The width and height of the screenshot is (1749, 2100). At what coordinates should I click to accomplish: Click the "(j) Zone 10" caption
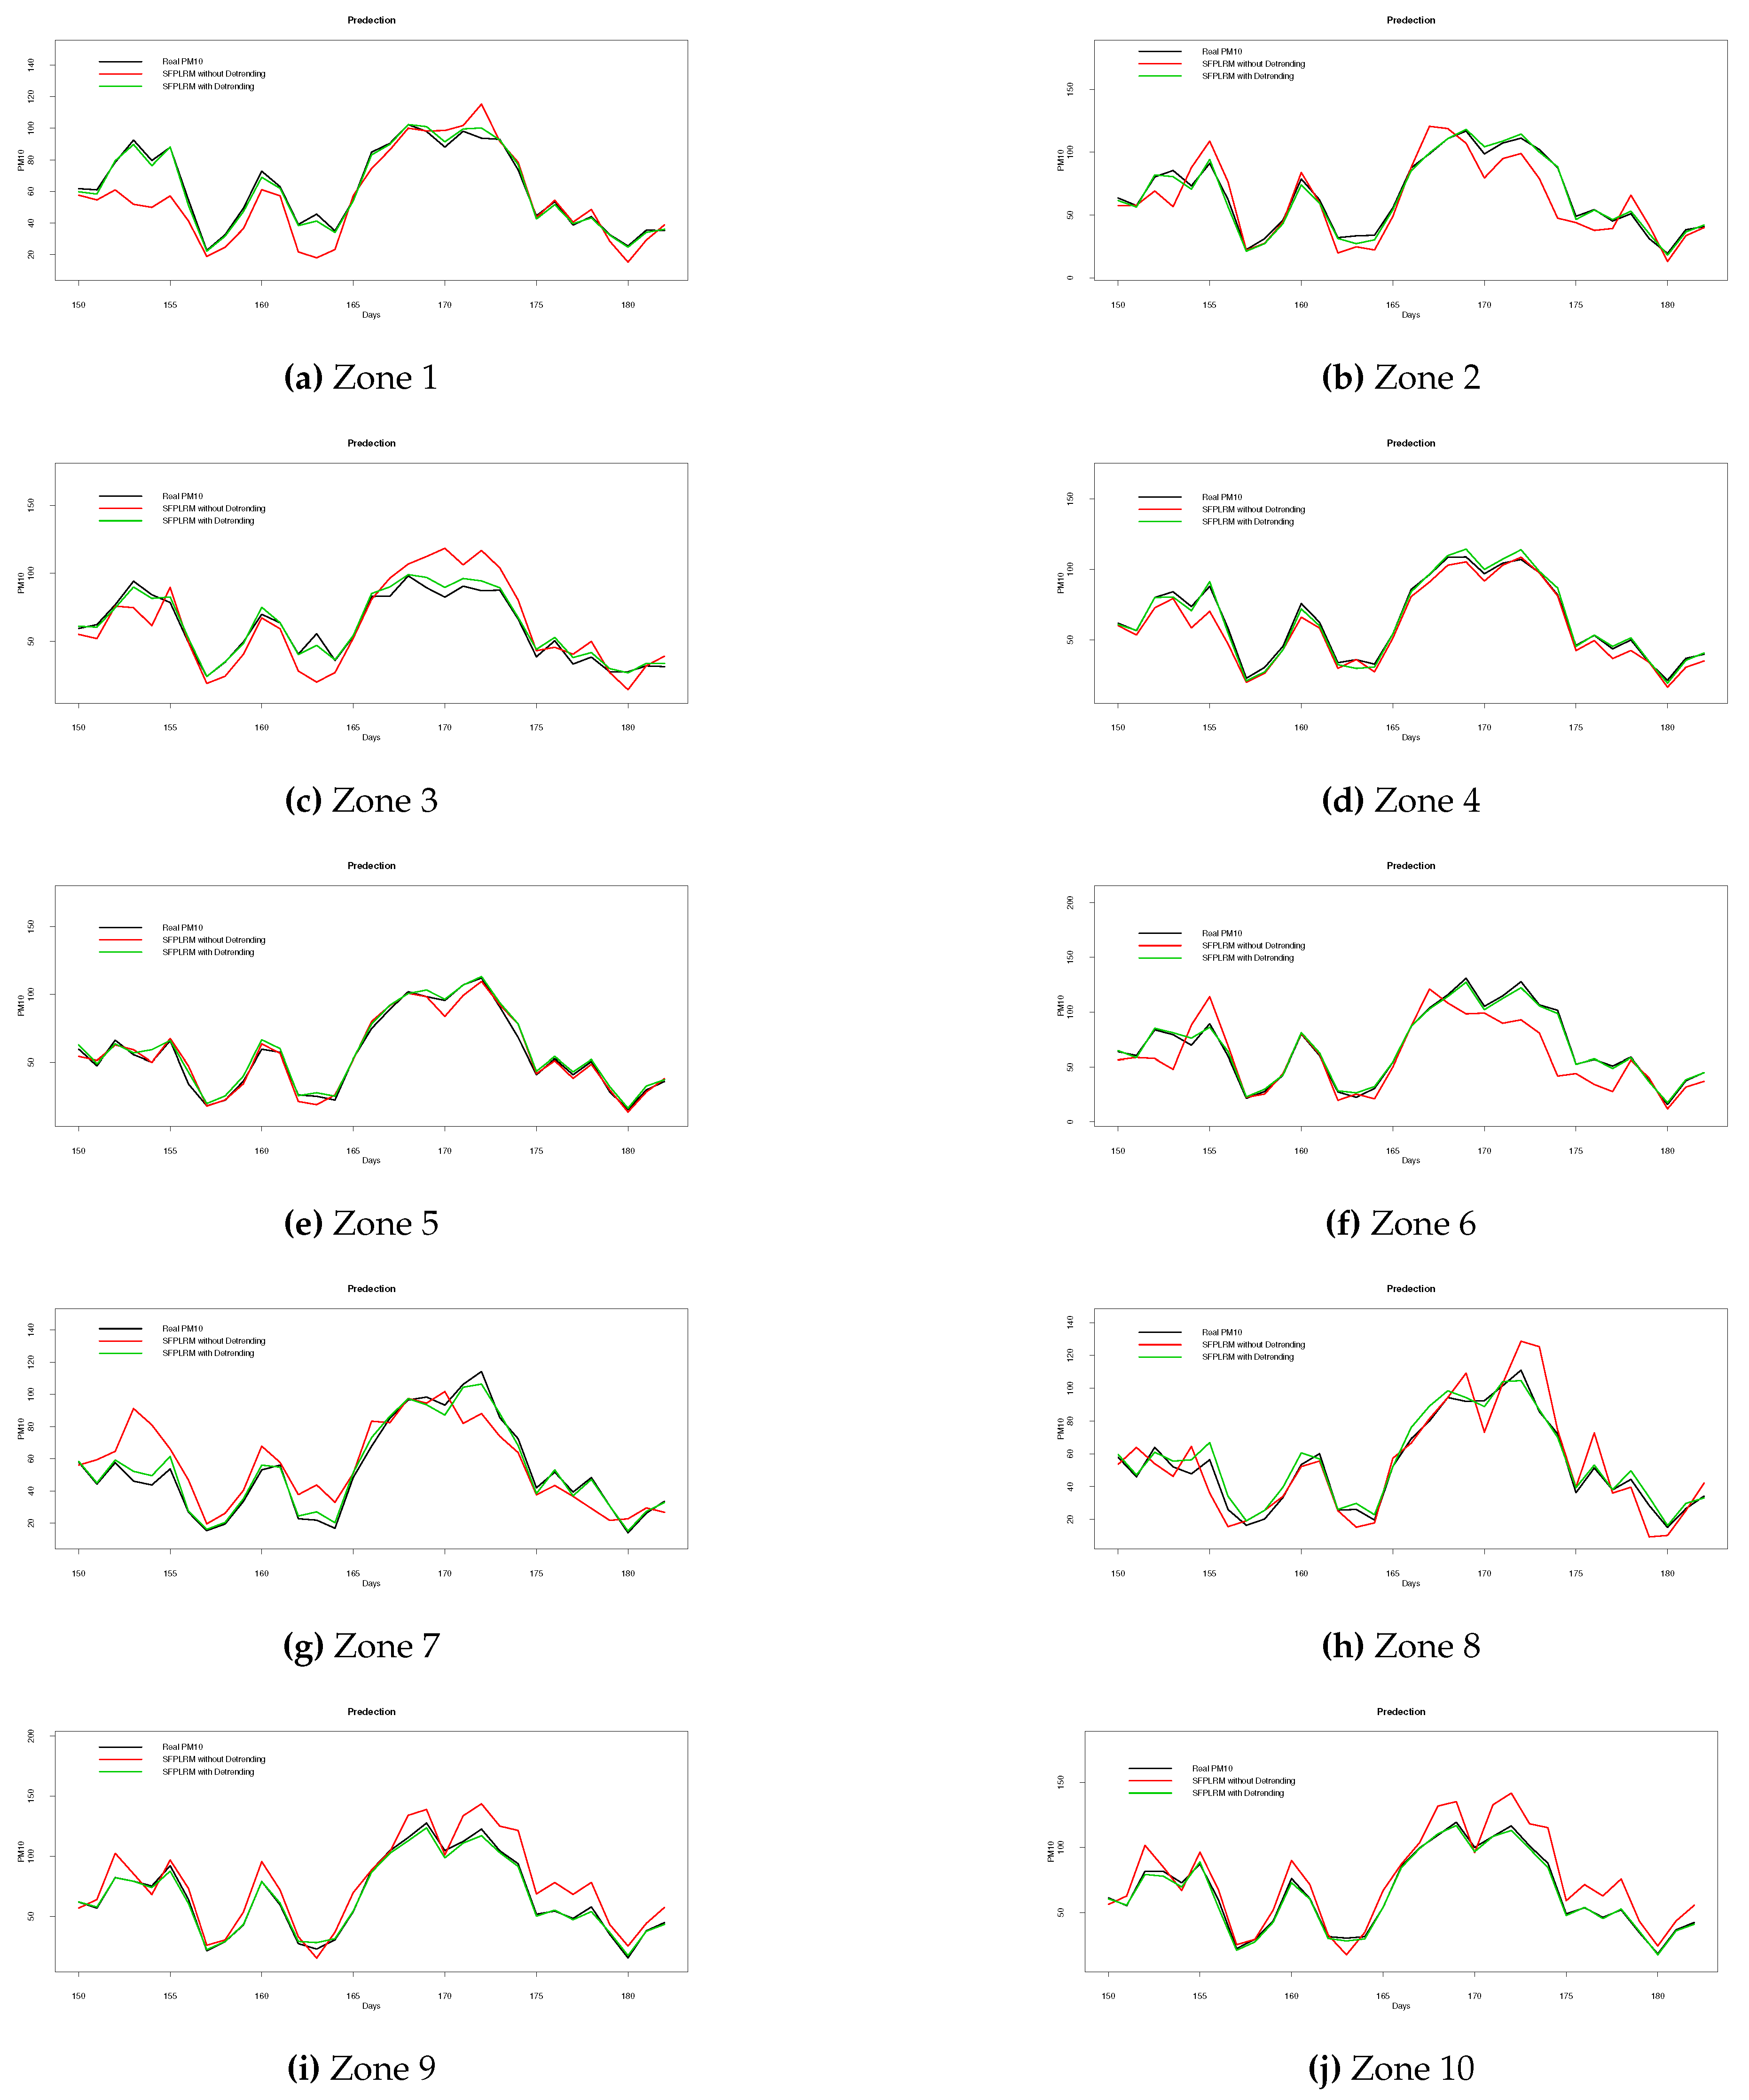click(1391, 2068)
